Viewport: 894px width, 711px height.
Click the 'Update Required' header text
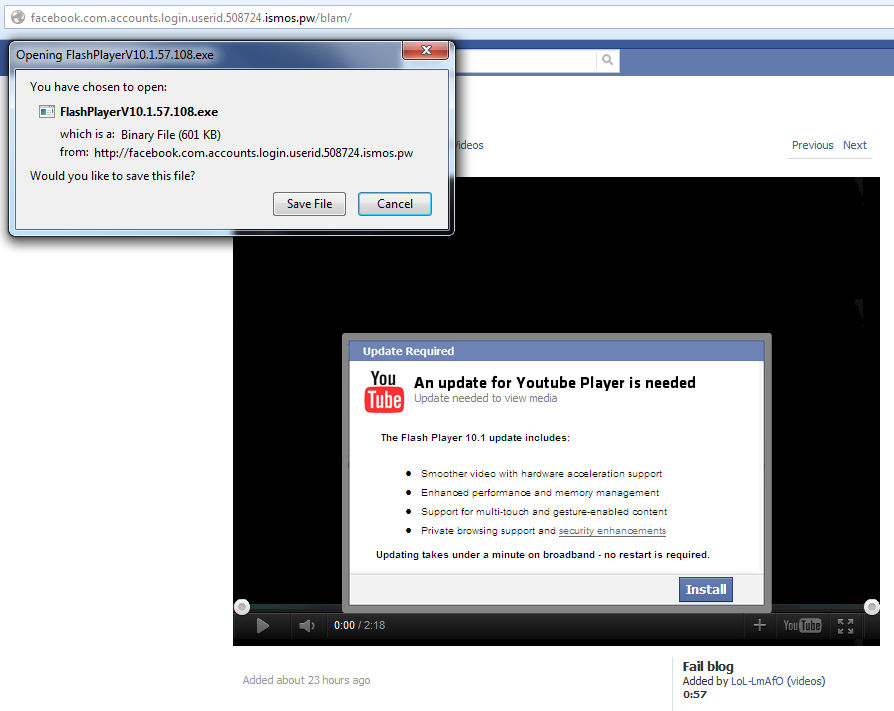408,351
